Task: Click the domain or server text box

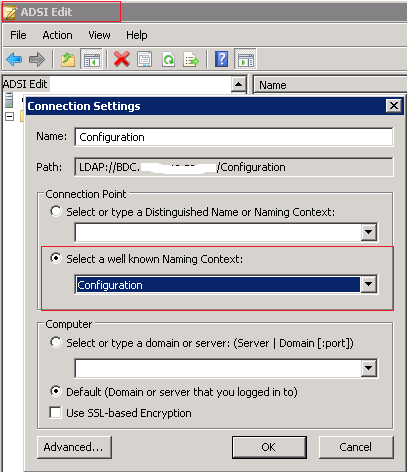Action: click(x=218, y=368)
